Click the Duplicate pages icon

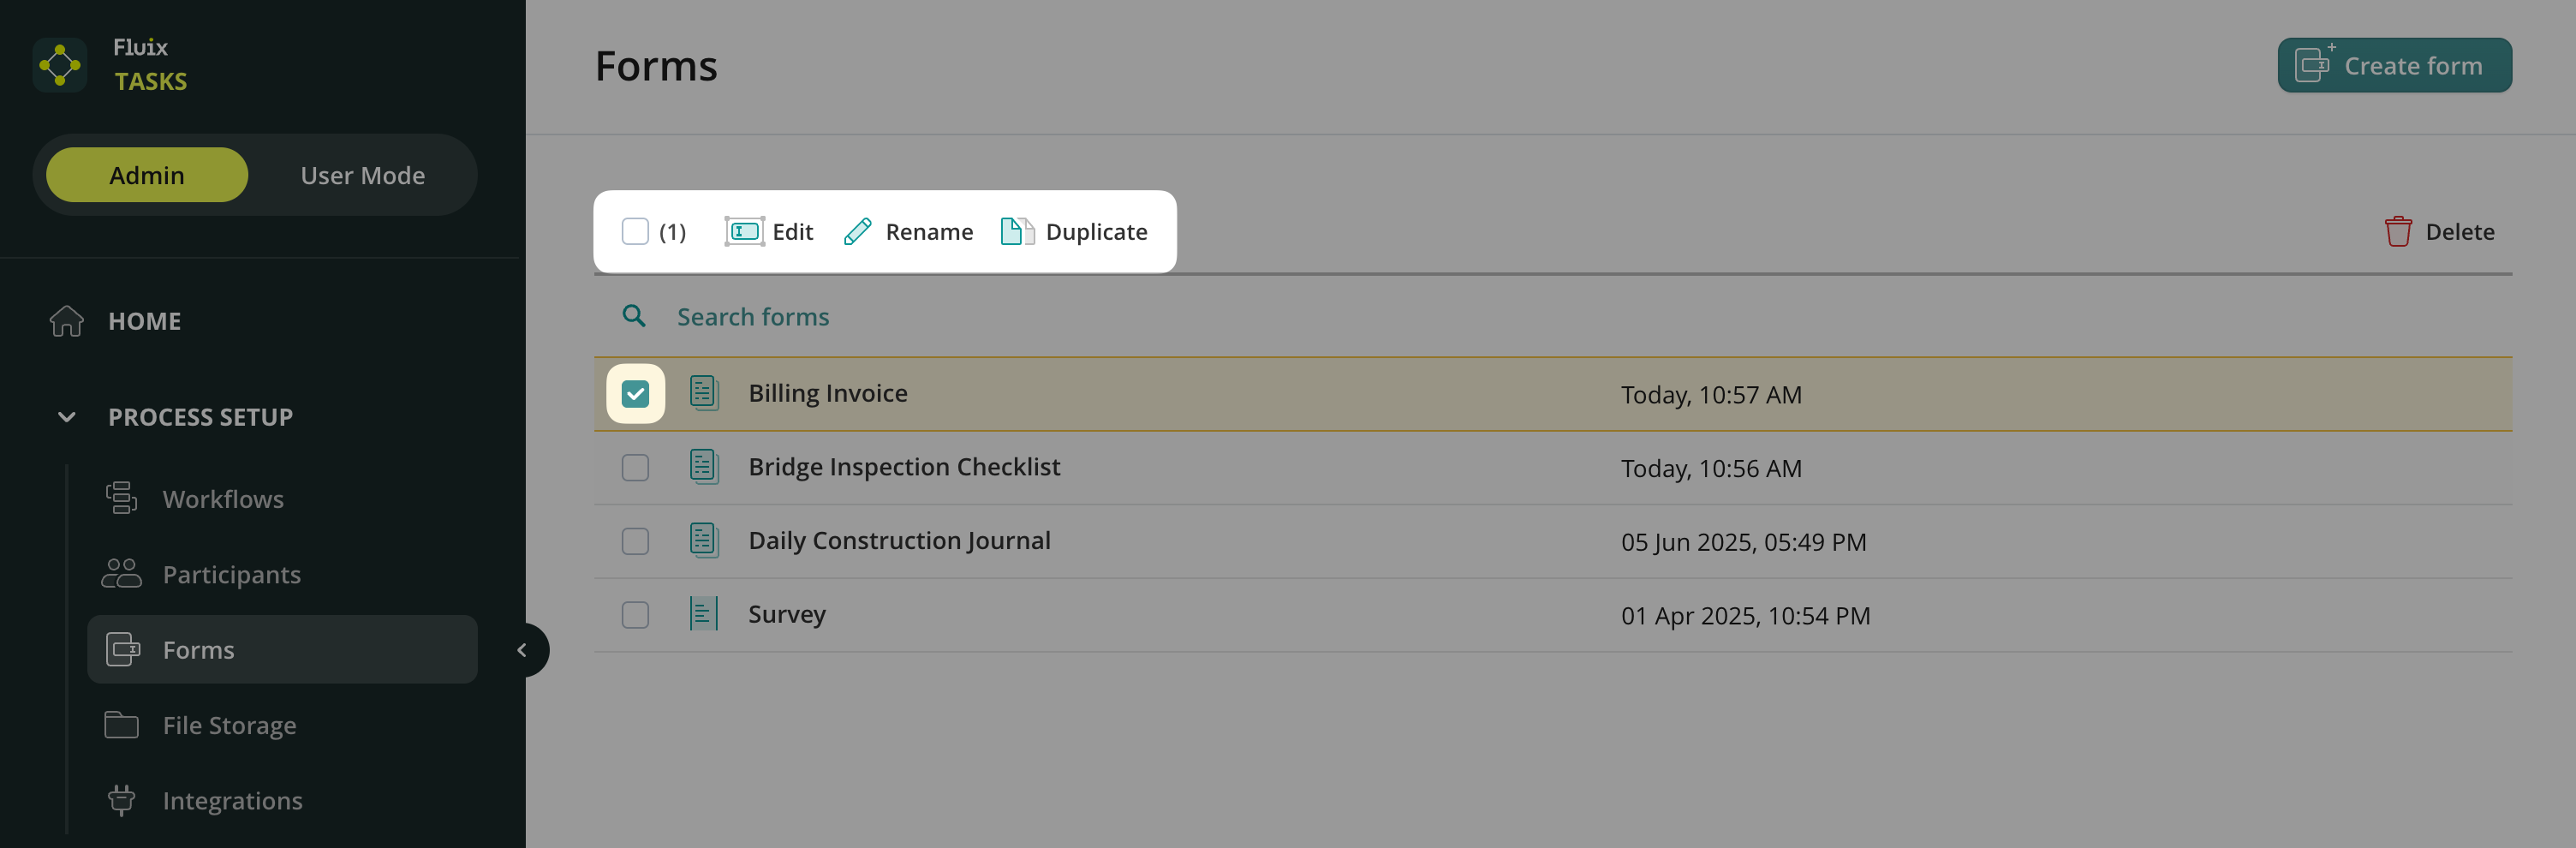pos(1016,232)
